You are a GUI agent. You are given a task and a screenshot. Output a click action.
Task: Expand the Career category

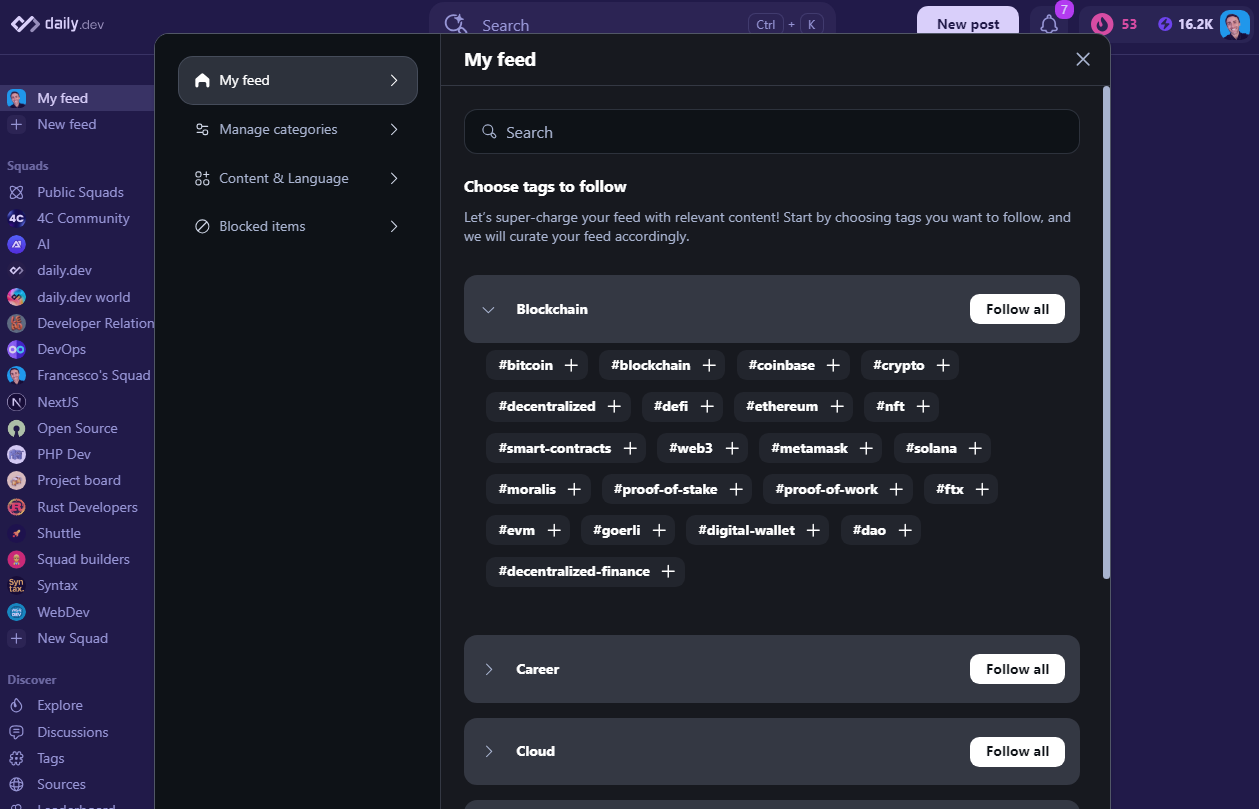pos(489,669)
